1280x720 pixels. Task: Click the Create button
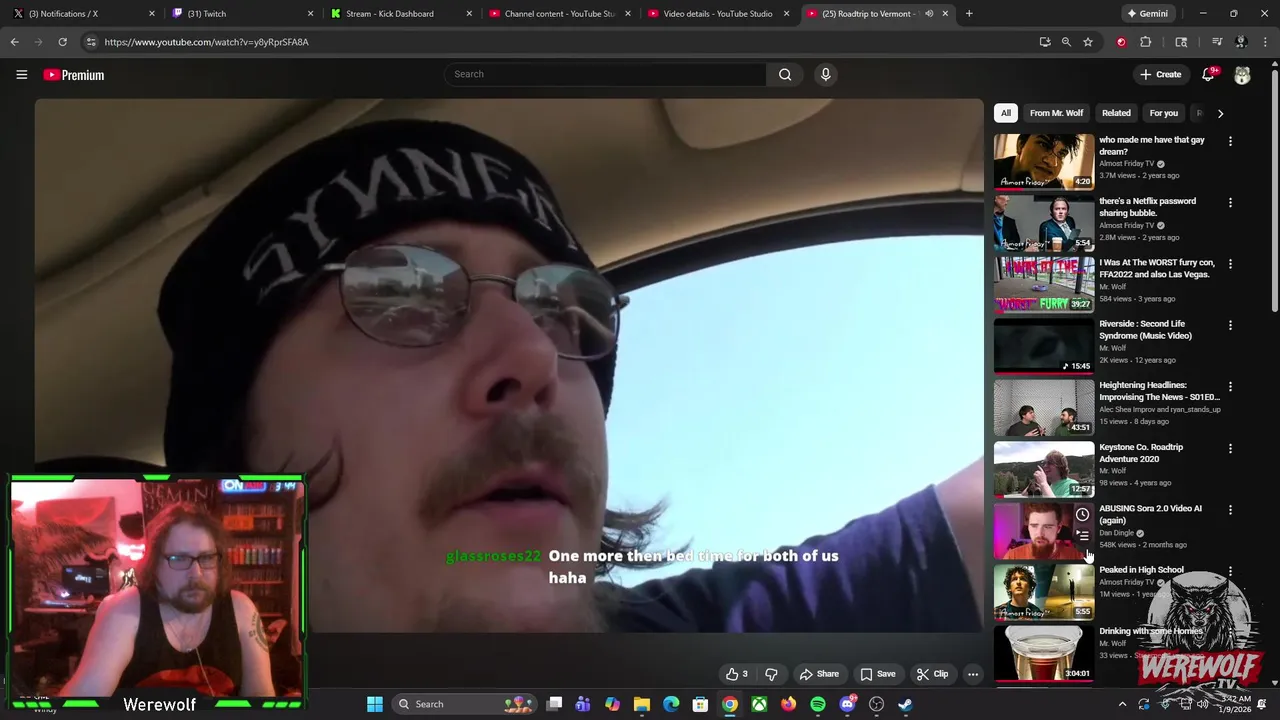pos(1160,75)
